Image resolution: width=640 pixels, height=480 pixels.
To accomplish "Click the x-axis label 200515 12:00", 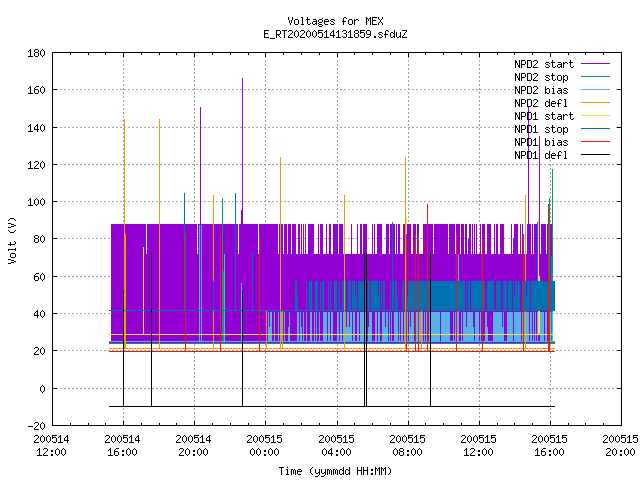I will [x=478, y=446].
